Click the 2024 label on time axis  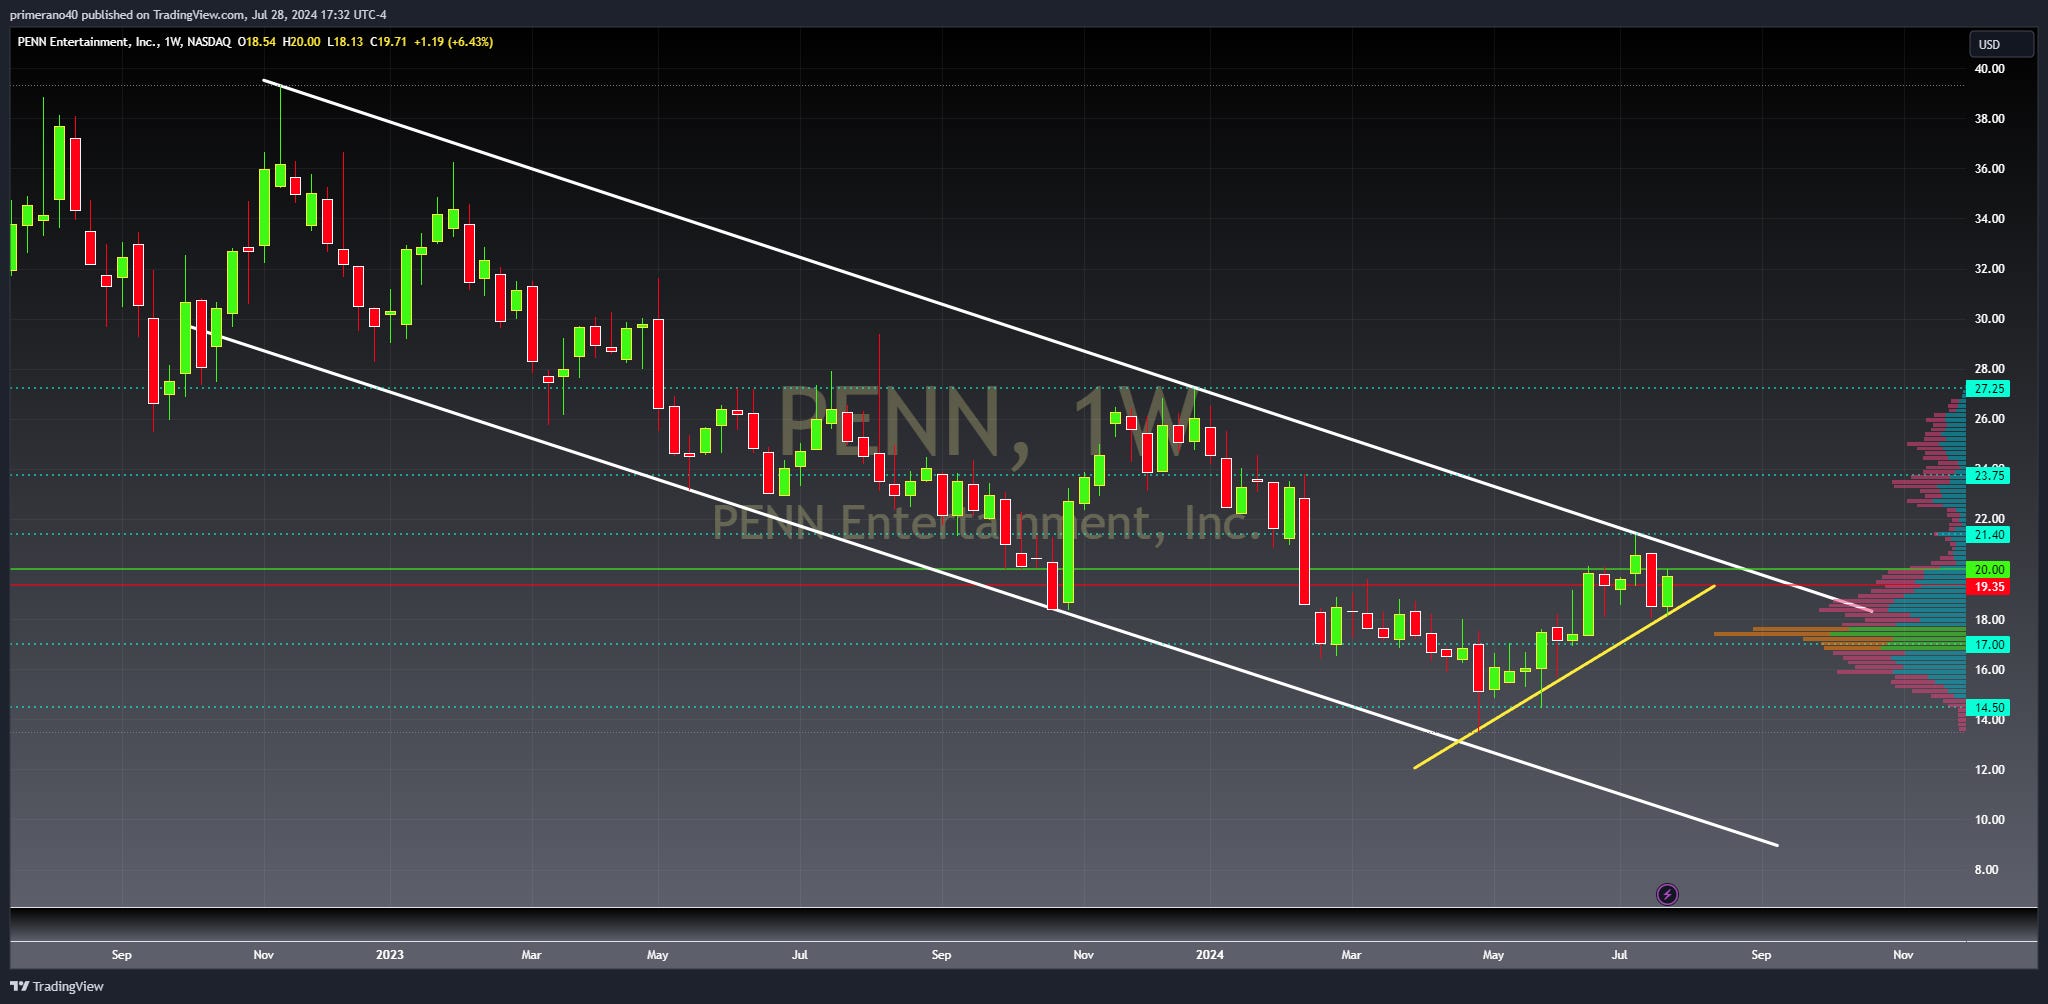click(1210, 955)
